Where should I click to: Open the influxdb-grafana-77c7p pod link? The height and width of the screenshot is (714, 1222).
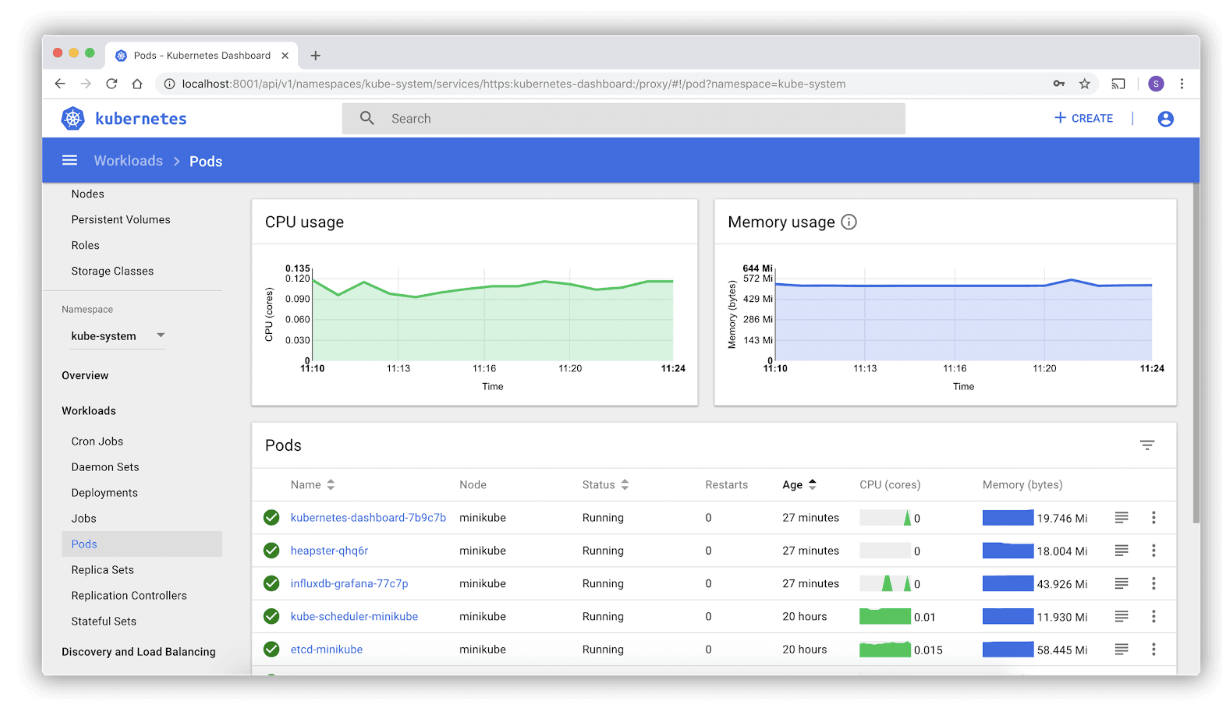click(349, 584)
